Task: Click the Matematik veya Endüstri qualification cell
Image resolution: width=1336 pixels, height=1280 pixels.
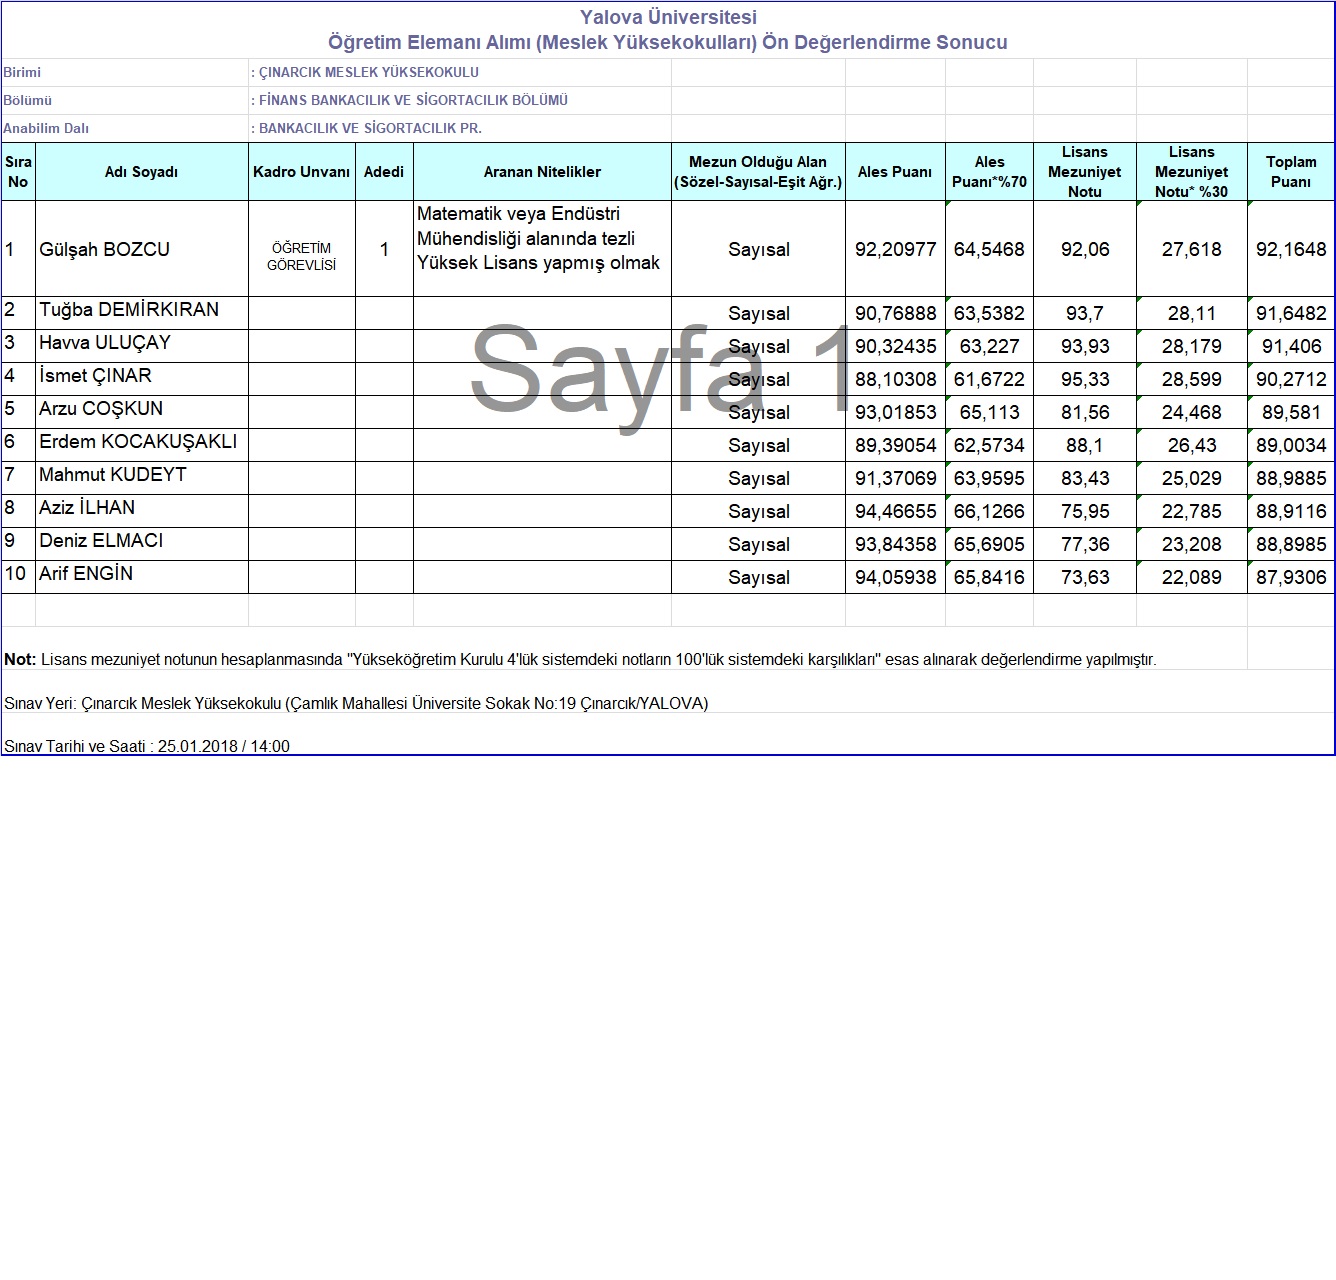Action: click(x=542, y=249)
